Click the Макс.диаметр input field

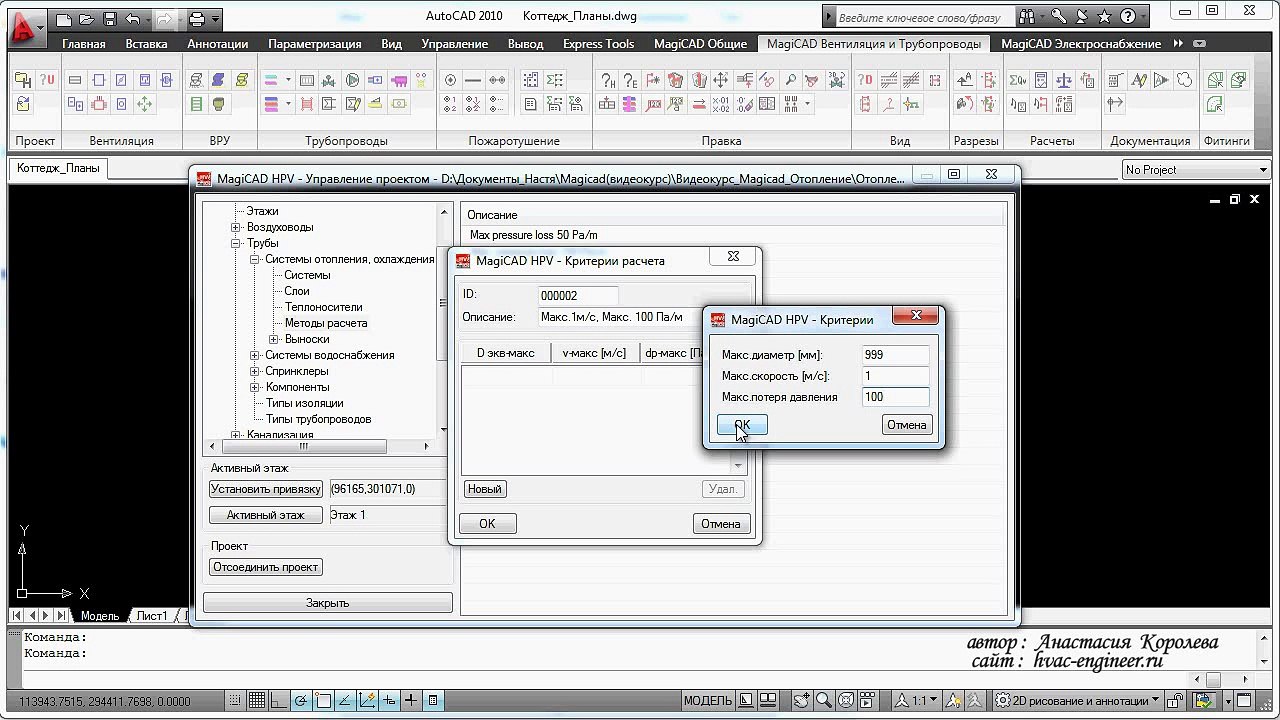pyautogui.click(x=895, y=355)
